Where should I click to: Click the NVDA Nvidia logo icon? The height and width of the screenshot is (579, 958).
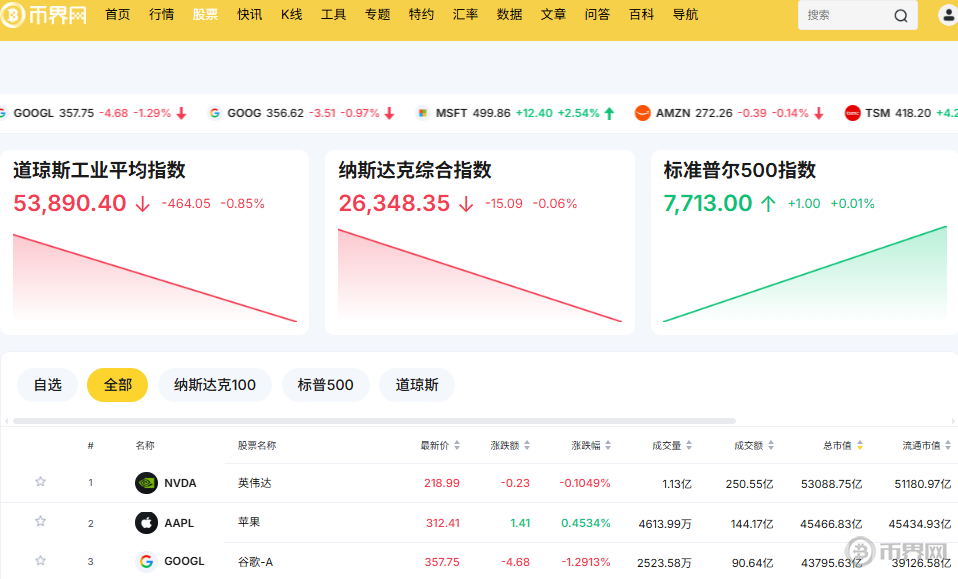coord(146,483)
